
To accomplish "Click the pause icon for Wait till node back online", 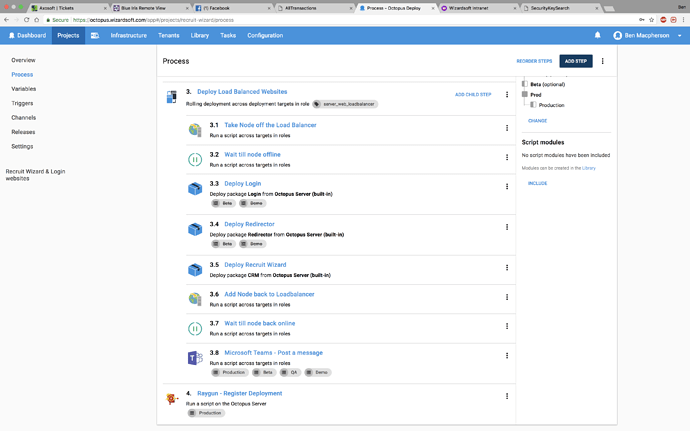I will coord(195,328).
